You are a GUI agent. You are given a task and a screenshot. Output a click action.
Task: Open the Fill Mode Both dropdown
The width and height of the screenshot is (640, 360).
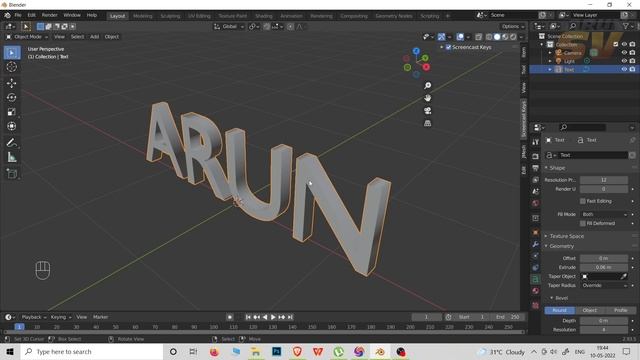coord(604,214)
